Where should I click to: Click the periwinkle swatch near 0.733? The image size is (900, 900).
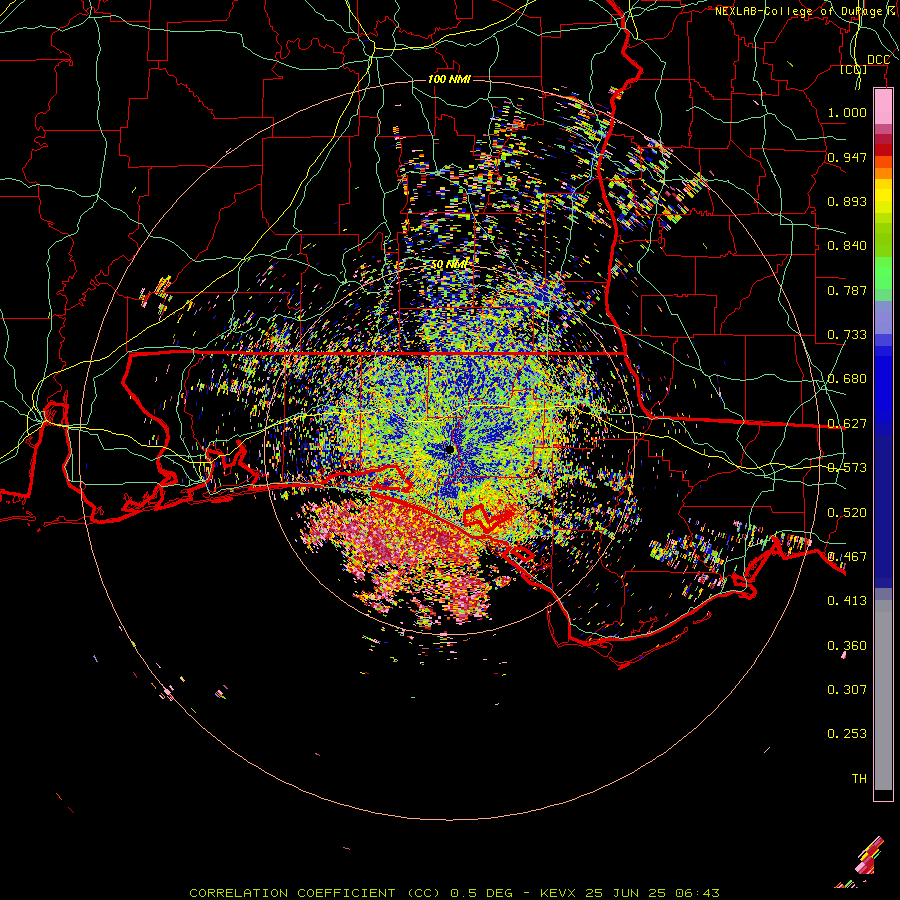click(x=883, y=318)
